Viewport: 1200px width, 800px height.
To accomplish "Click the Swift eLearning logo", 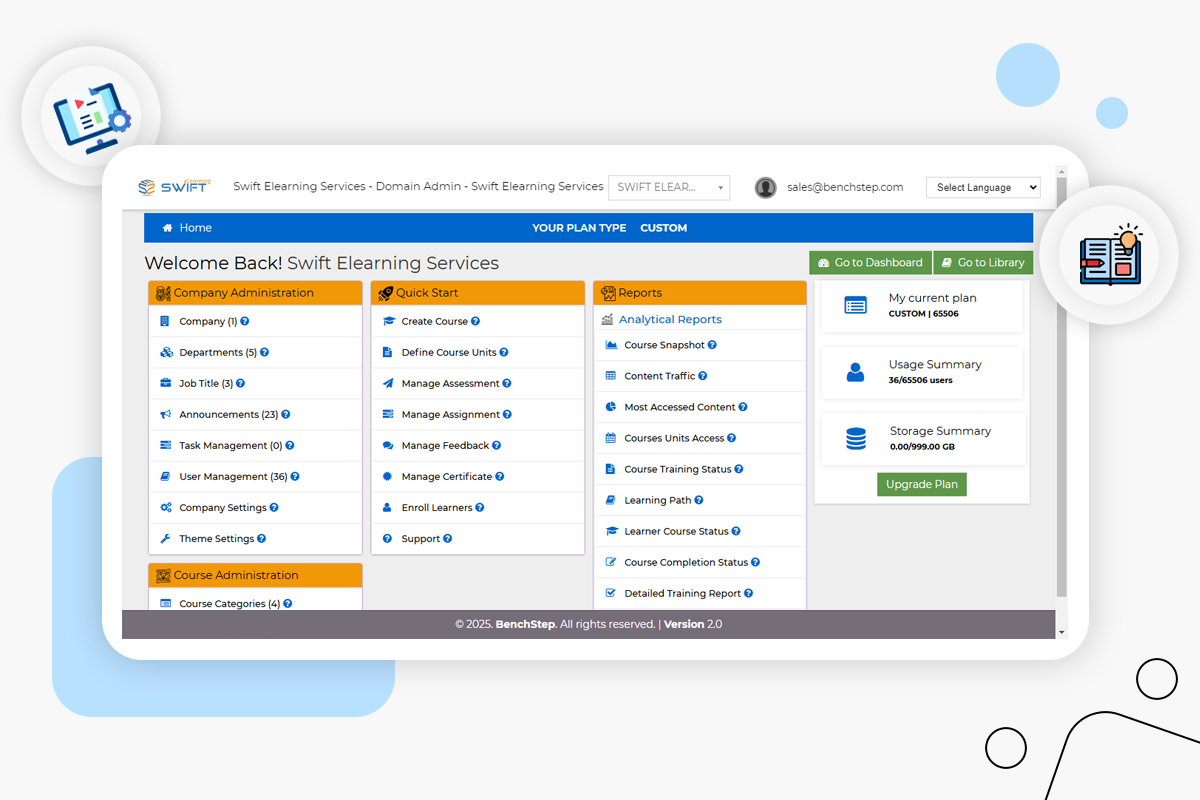I will pyautogui.click(x=174, y=186).
